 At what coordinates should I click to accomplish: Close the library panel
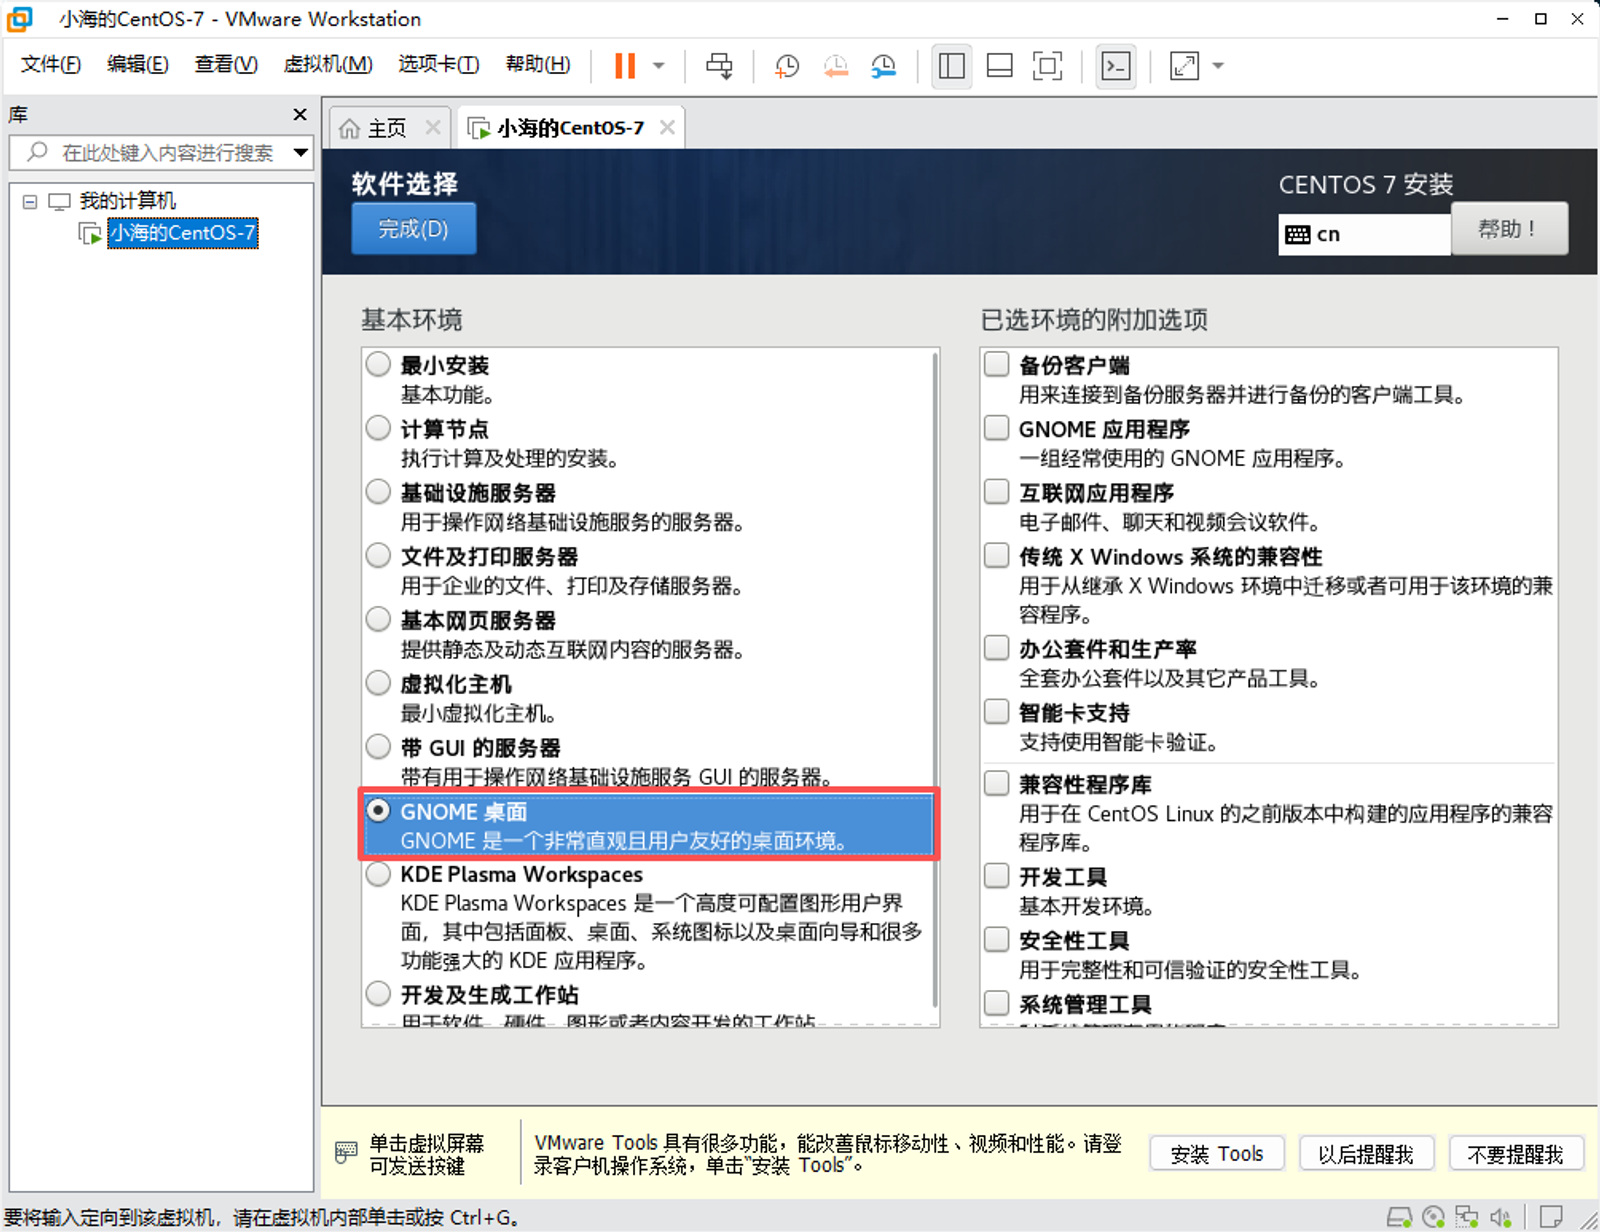[299, 114]
